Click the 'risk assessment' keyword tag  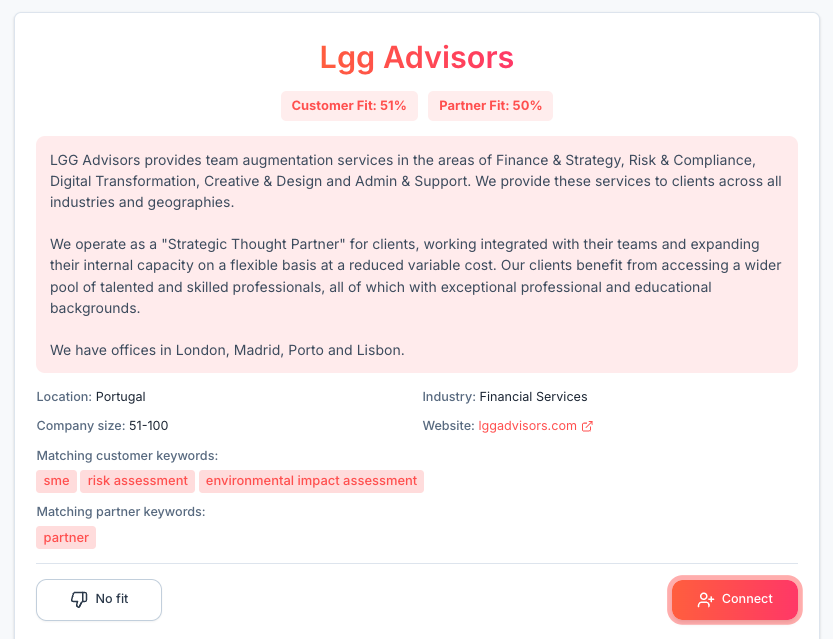[x=138, y=481]
